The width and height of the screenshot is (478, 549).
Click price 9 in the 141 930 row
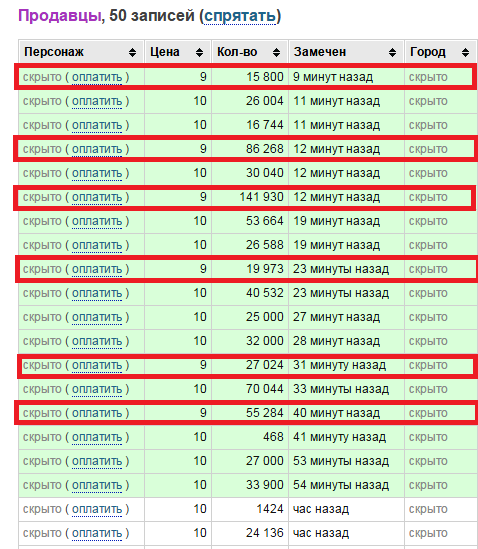(203, 197)
